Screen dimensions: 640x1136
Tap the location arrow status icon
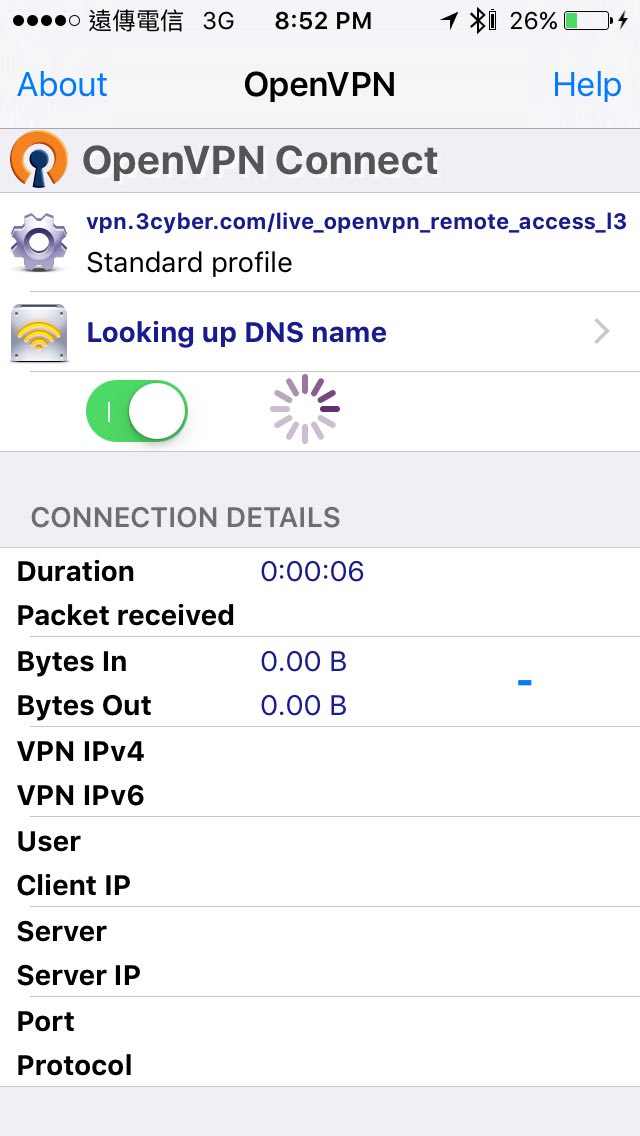(x=449, y=20)
